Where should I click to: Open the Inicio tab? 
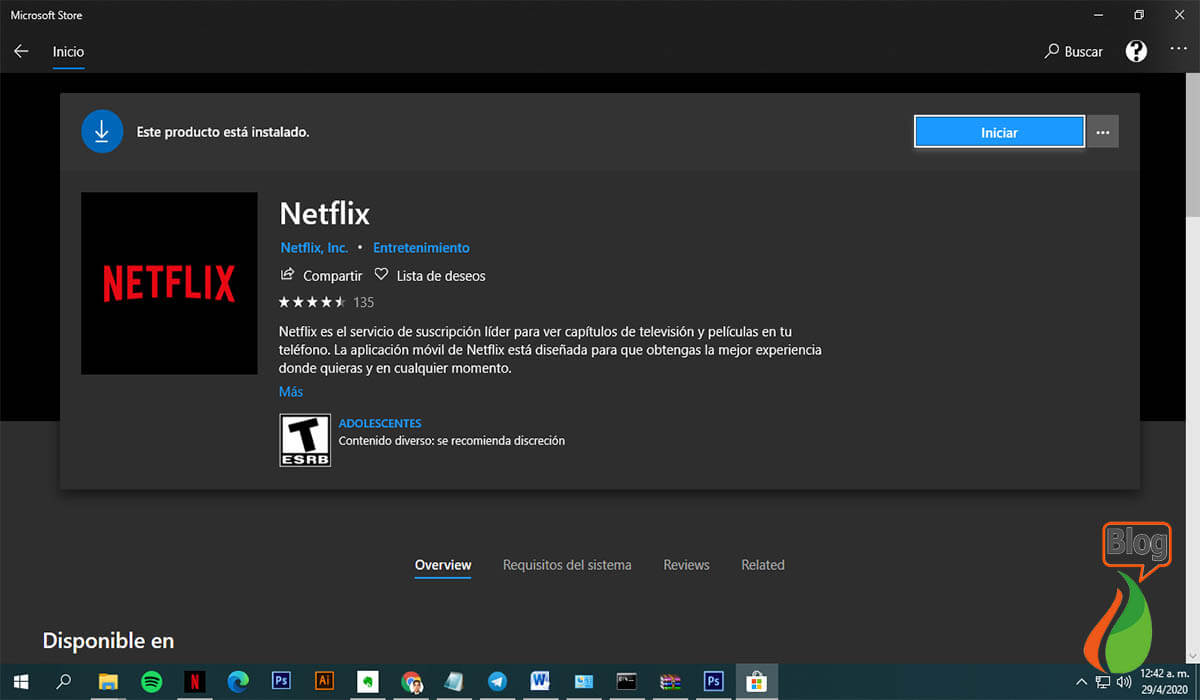(x=68, y=51)
